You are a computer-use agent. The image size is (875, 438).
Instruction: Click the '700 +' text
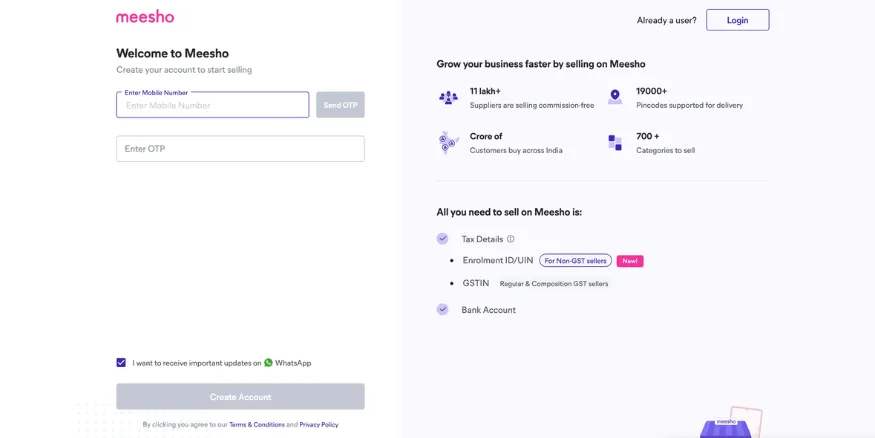click(647, 136)
